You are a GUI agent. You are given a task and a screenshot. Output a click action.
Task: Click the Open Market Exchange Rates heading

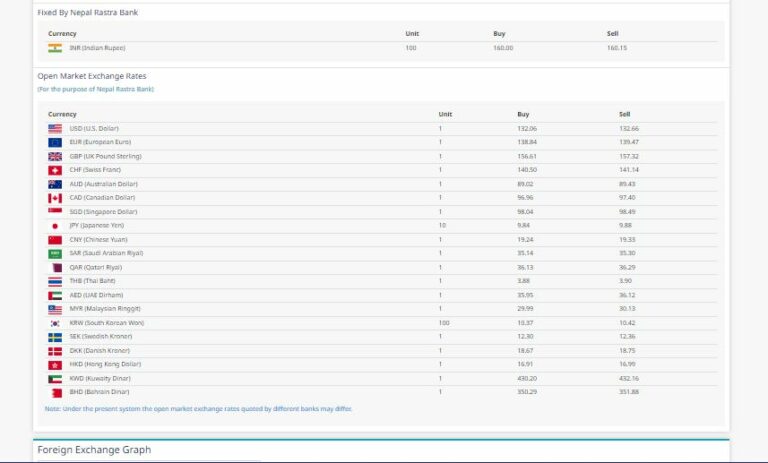pyautogui.click(x=92, y=76)
